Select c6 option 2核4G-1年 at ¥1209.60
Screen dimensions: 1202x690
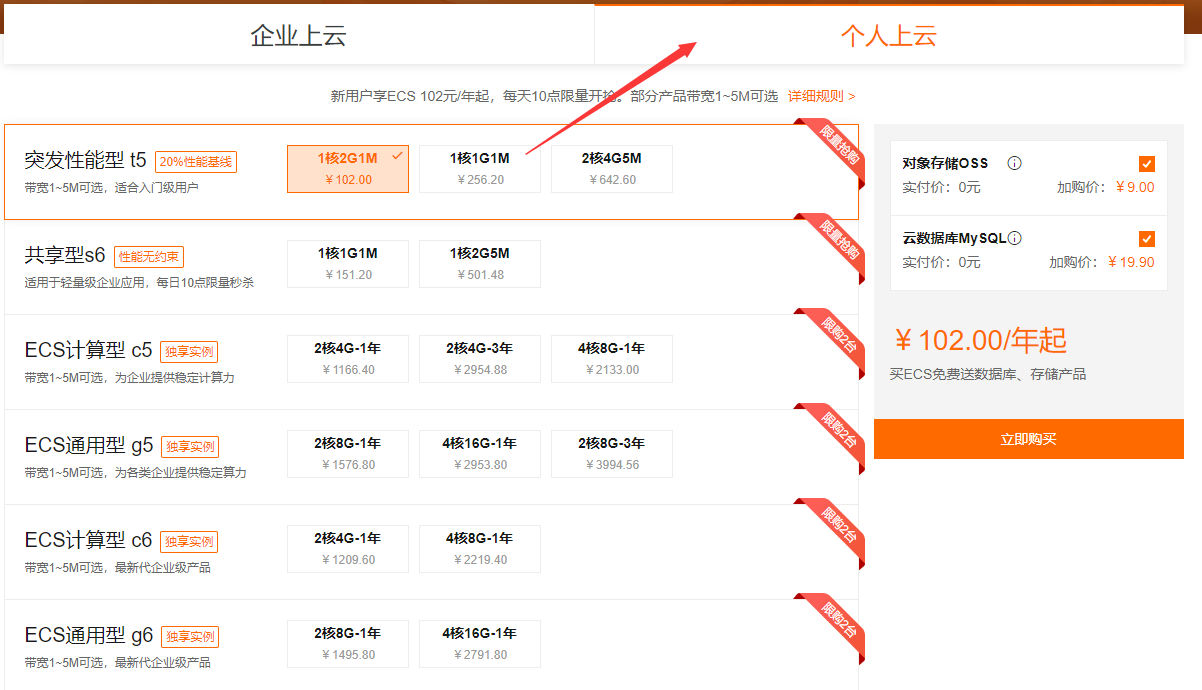click(348, 549)
